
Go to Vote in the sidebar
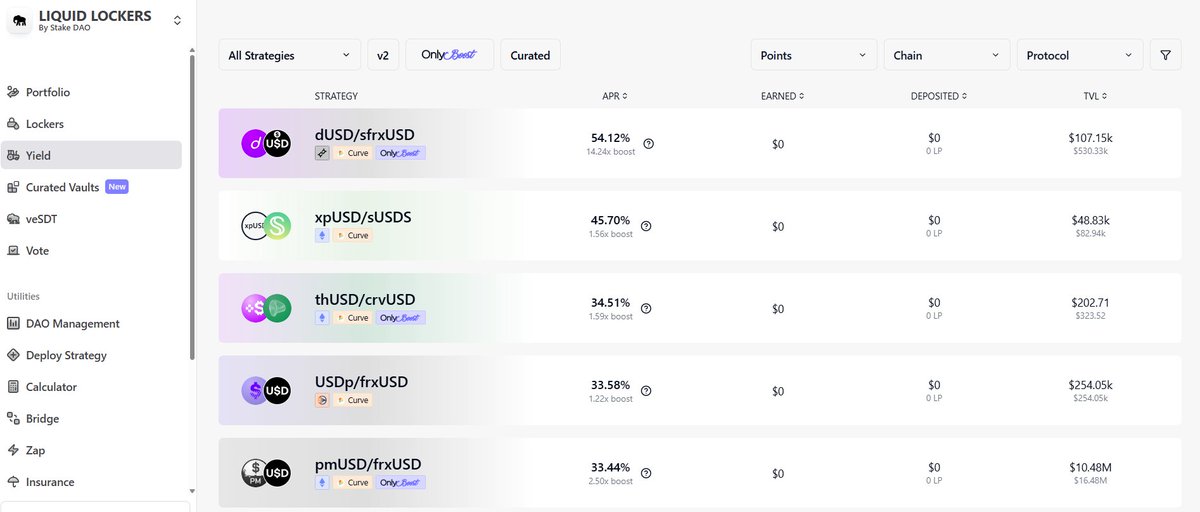point(37,251)
